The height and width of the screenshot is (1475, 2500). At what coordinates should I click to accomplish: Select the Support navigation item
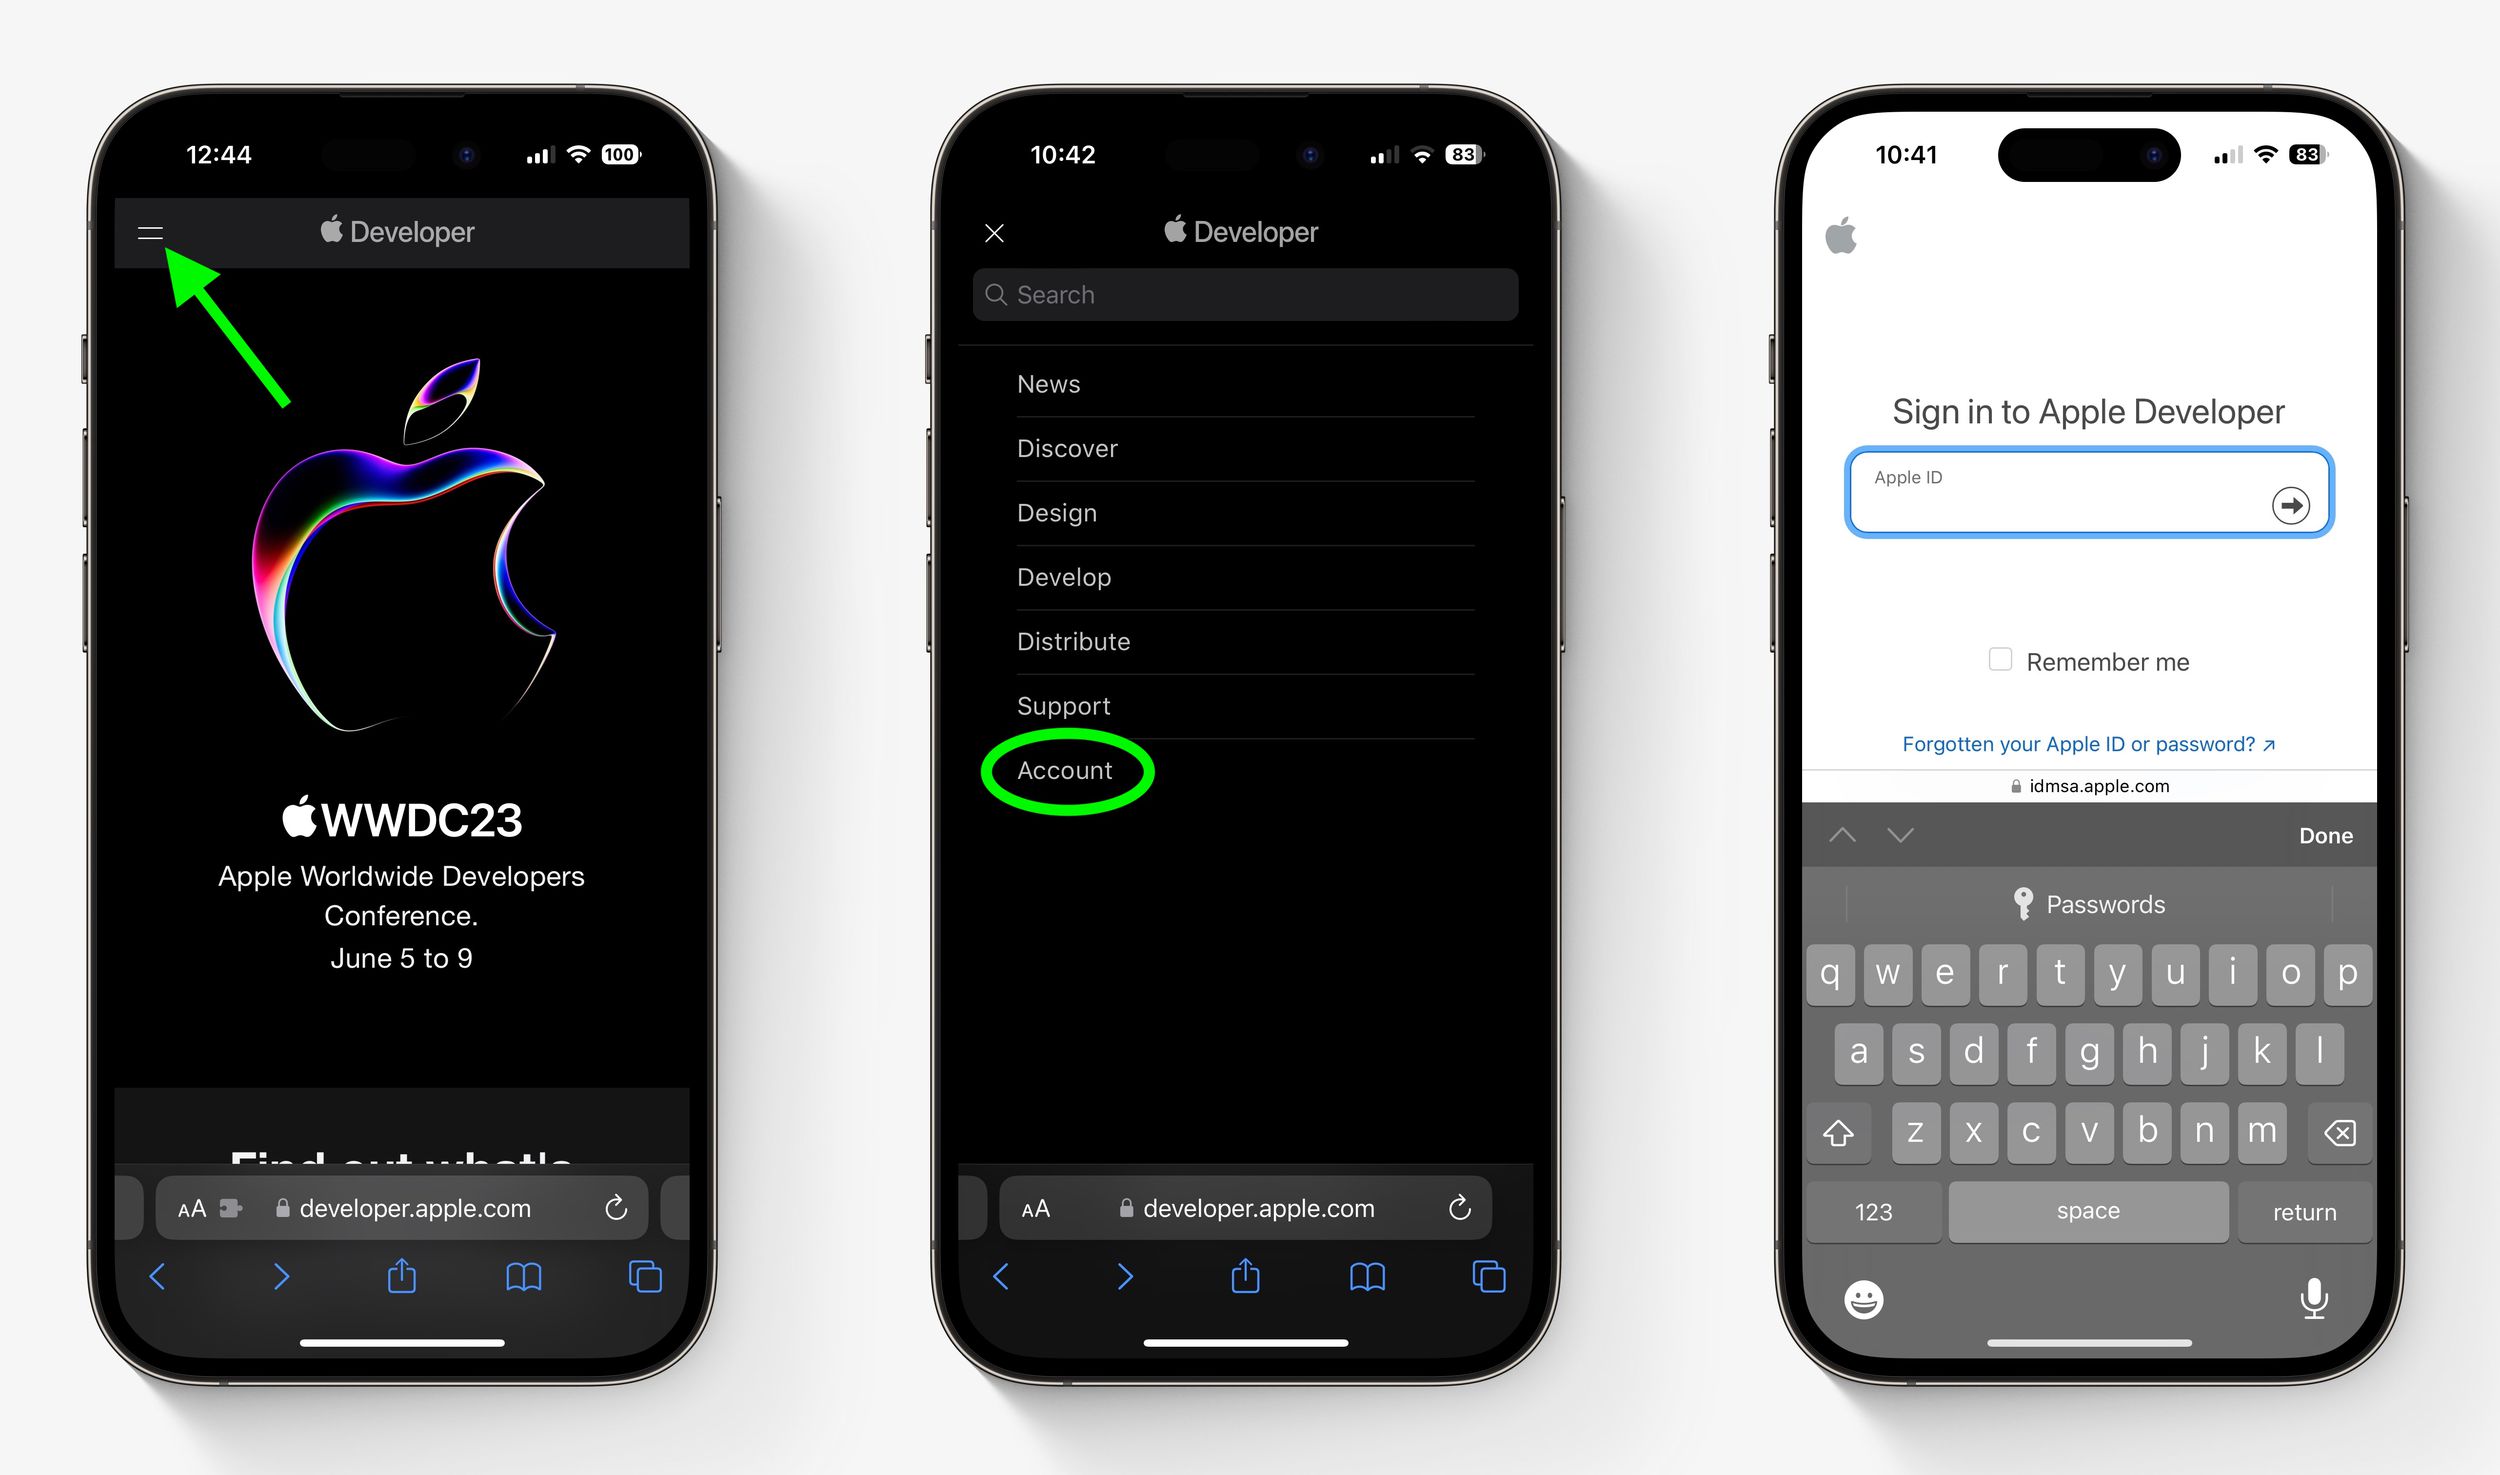(1062, 704)
